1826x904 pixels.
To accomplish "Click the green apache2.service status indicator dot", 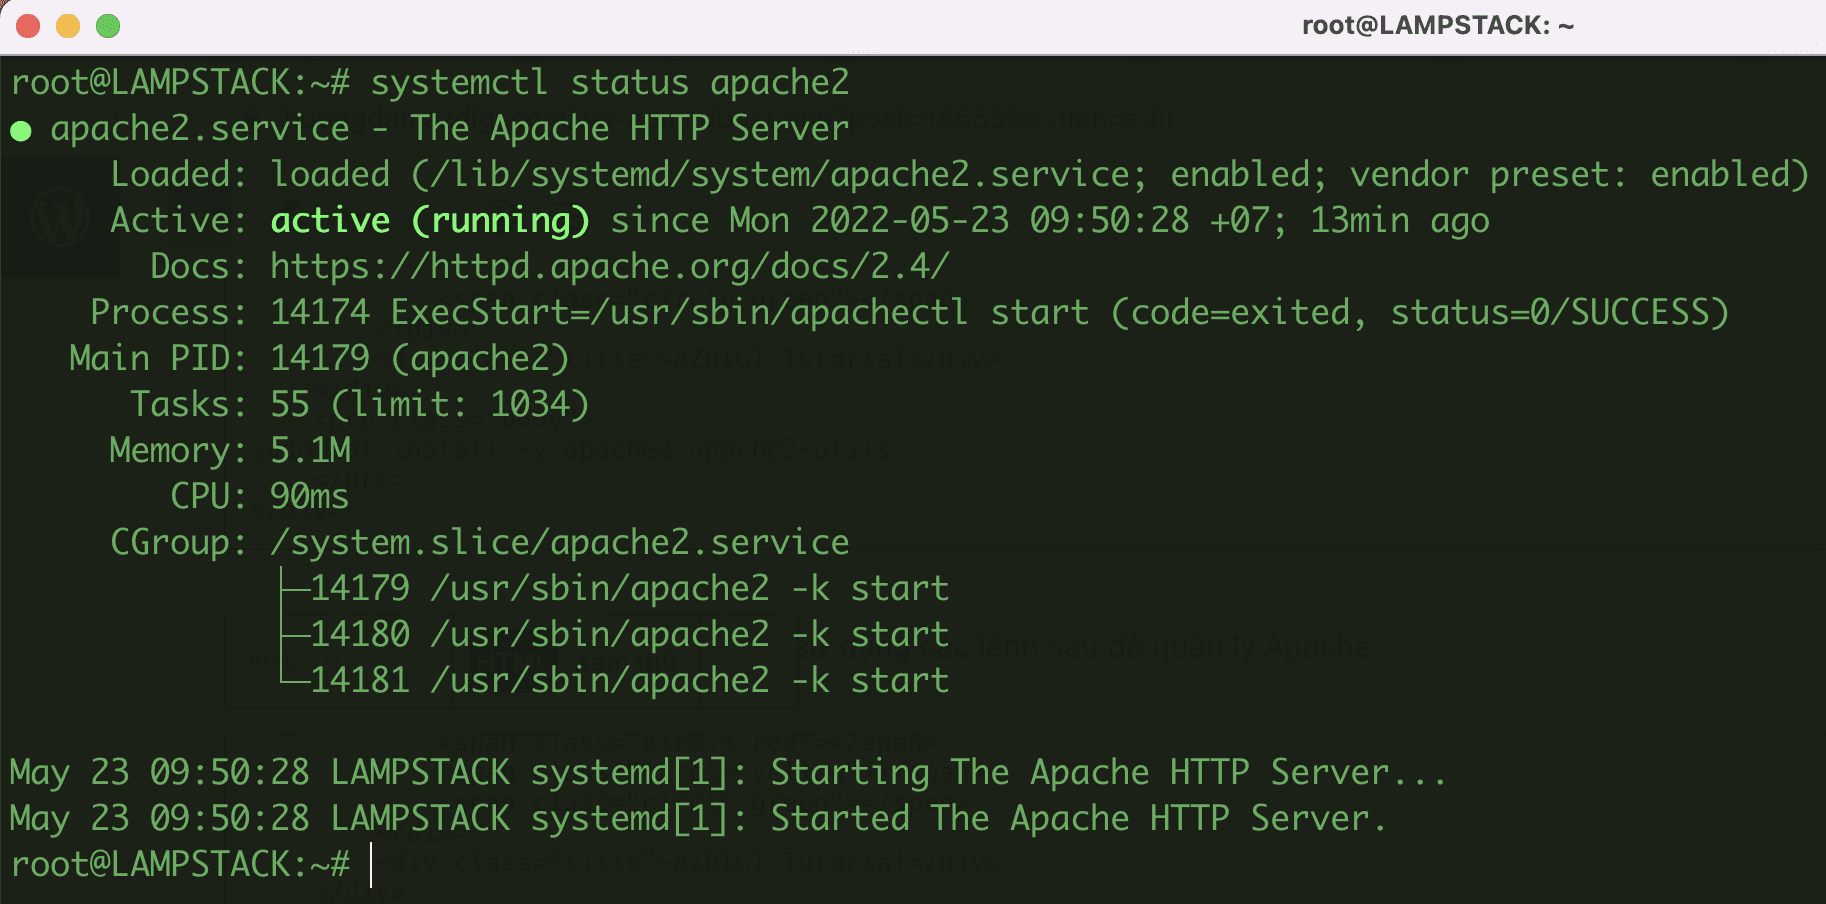I will coord(20,128).
